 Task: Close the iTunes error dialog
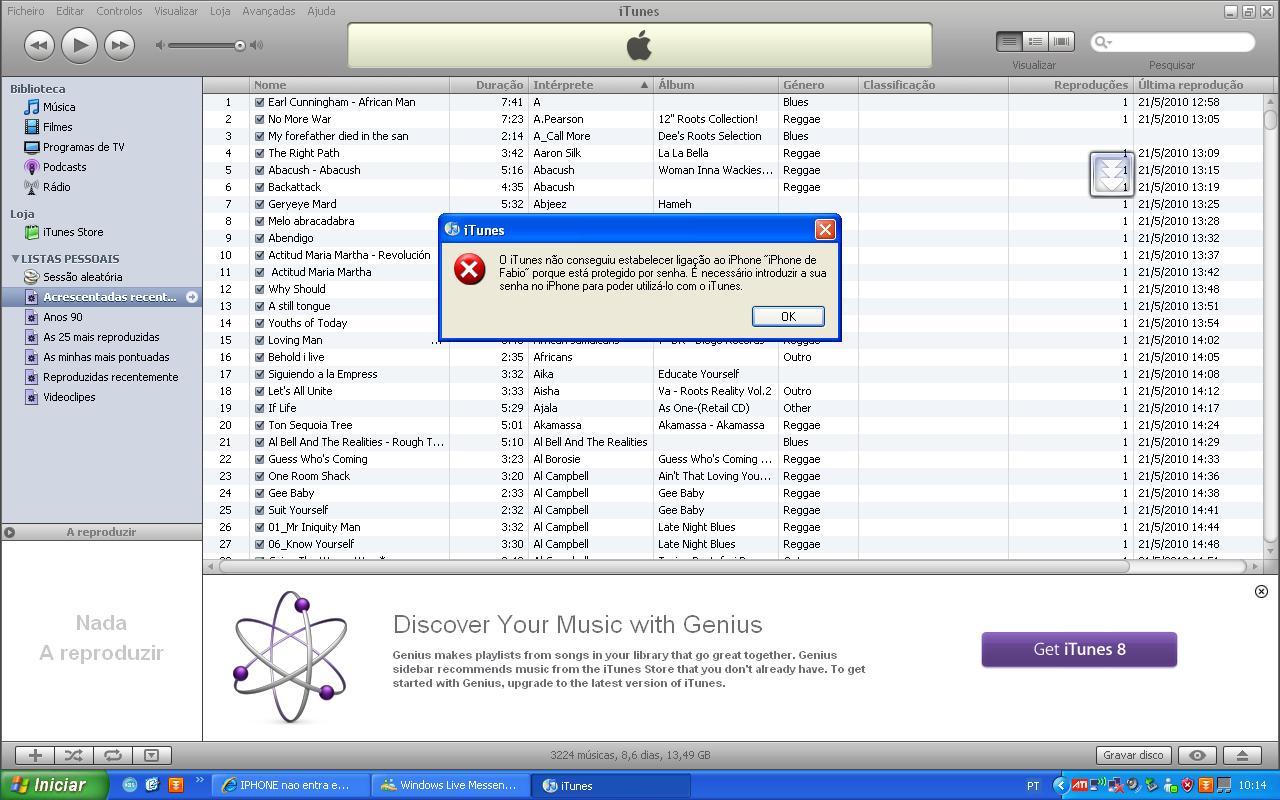[x=825, y=230]
